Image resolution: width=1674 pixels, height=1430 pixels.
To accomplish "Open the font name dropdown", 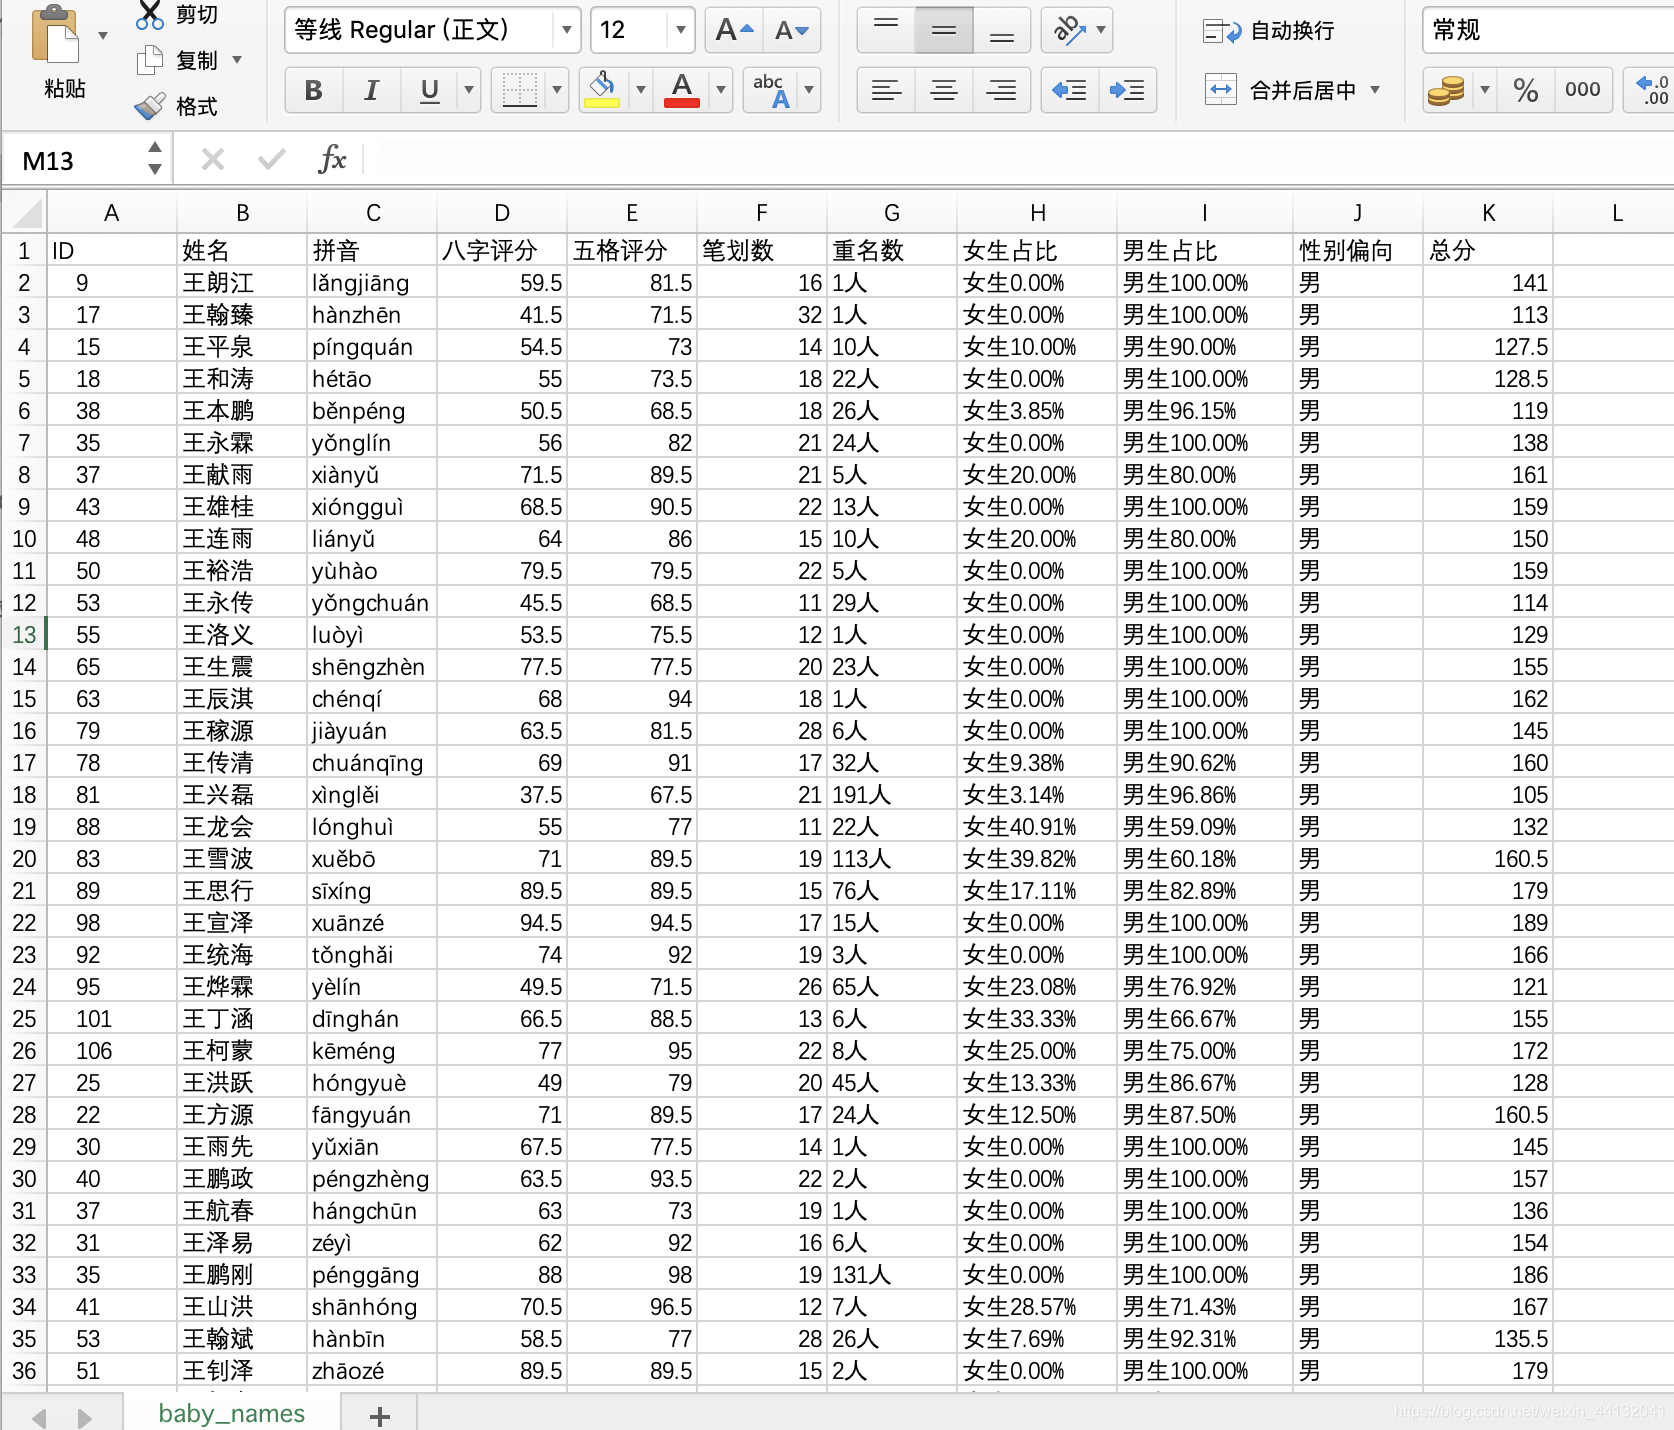I will pos(566,30).
